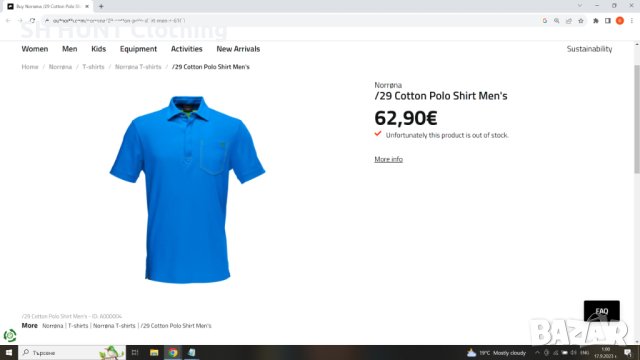Open the volume control in system tray
640x360 pixels.
tap(573, 353)
